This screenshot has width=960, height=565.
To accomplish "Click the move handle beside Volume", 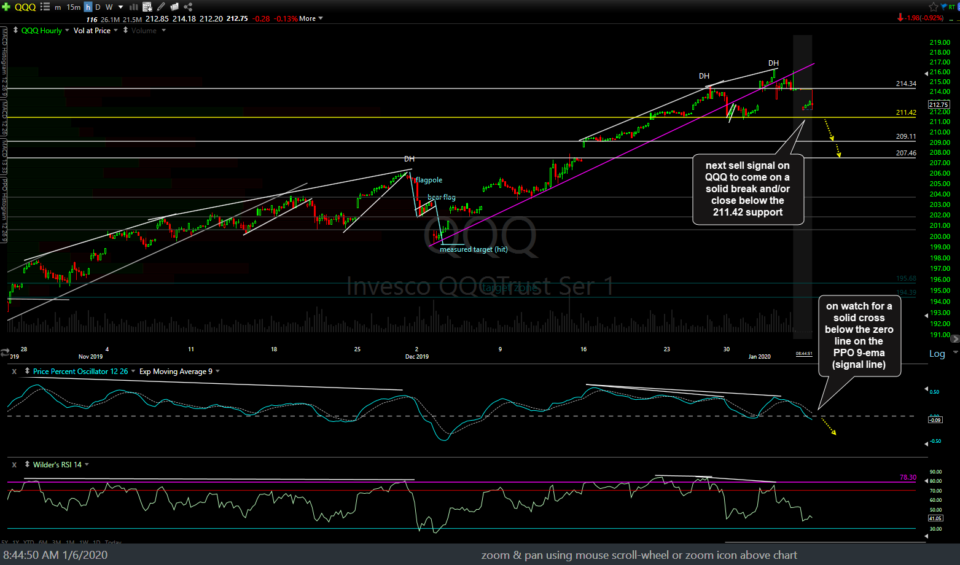I will (126, 30).
